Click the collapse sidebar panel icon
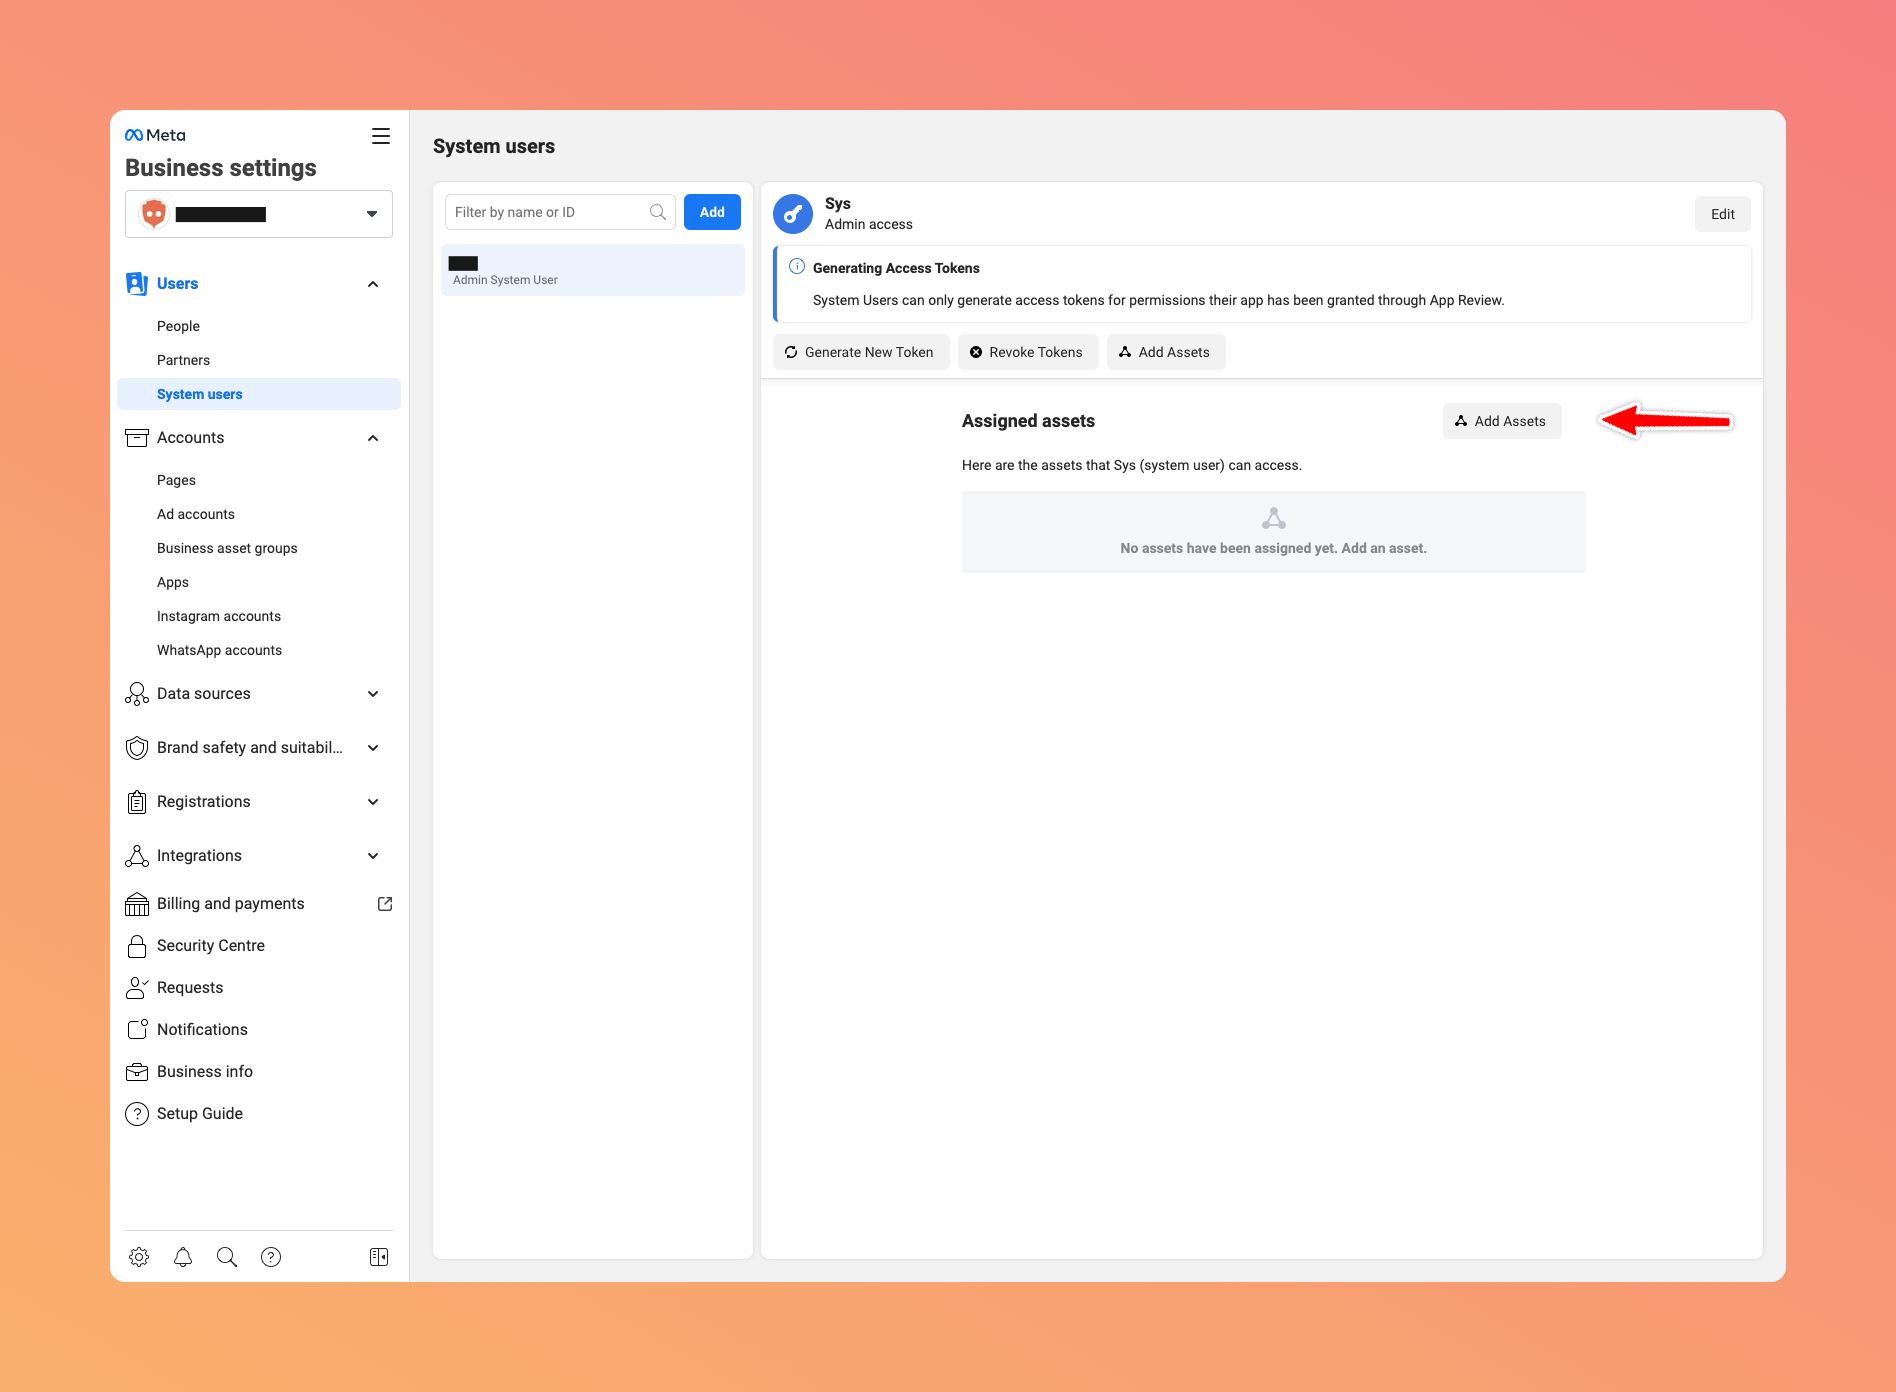This screenshot has width=1896, height=1392. tap(379, 1257)
